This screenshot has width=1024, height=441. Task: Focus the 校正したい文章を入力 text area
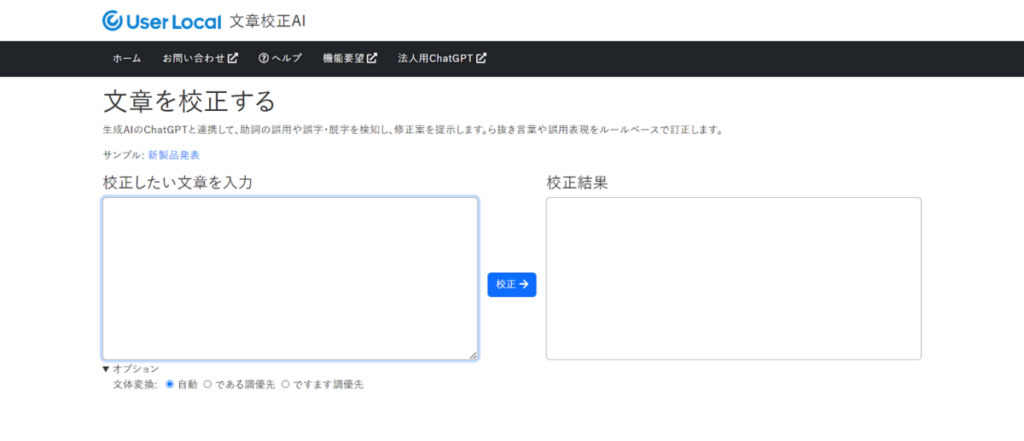pyautogui.click(x=290, y=278)
